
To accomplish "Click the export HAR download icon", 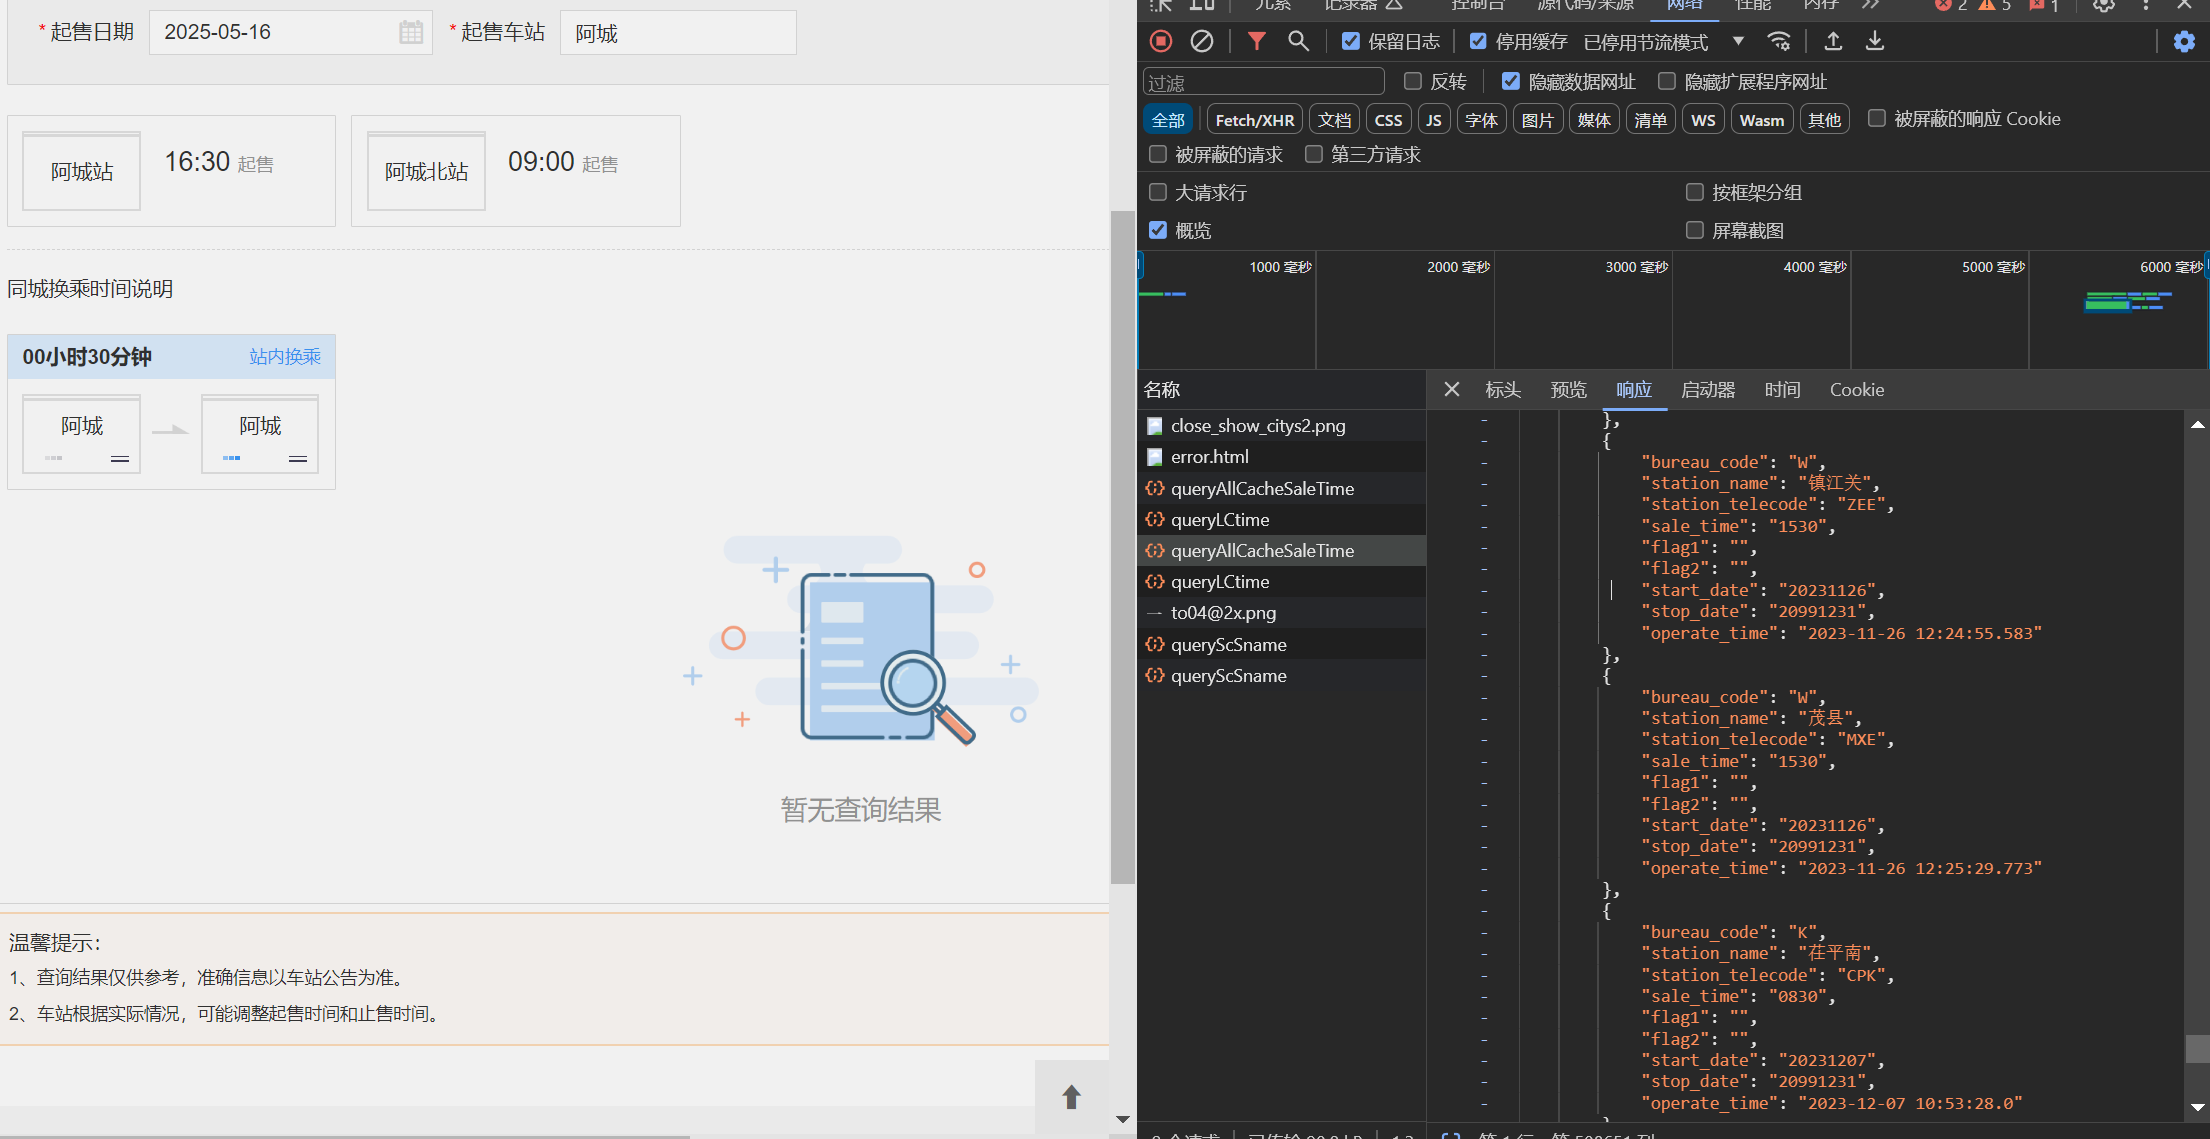I will point(1875,41).
